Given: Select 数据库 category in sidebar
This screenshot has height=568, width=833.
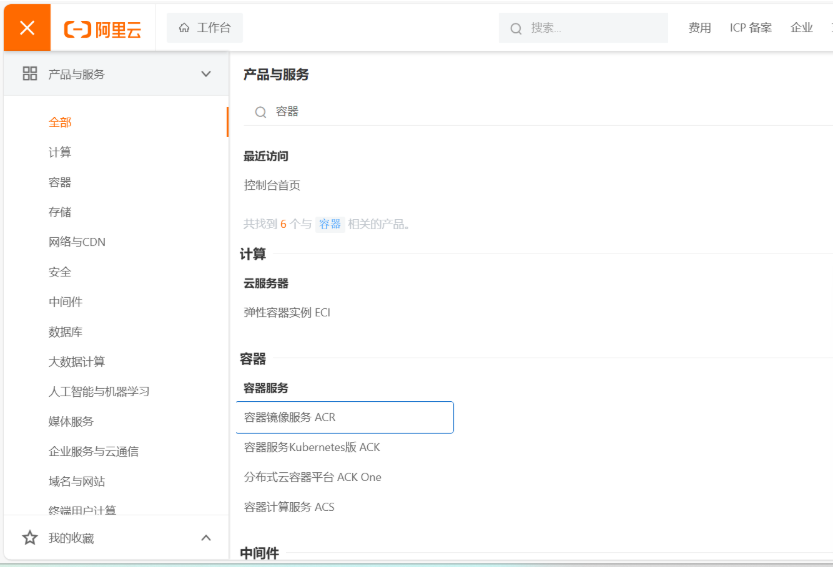Looking at the screenshot, I should (66, 332).
